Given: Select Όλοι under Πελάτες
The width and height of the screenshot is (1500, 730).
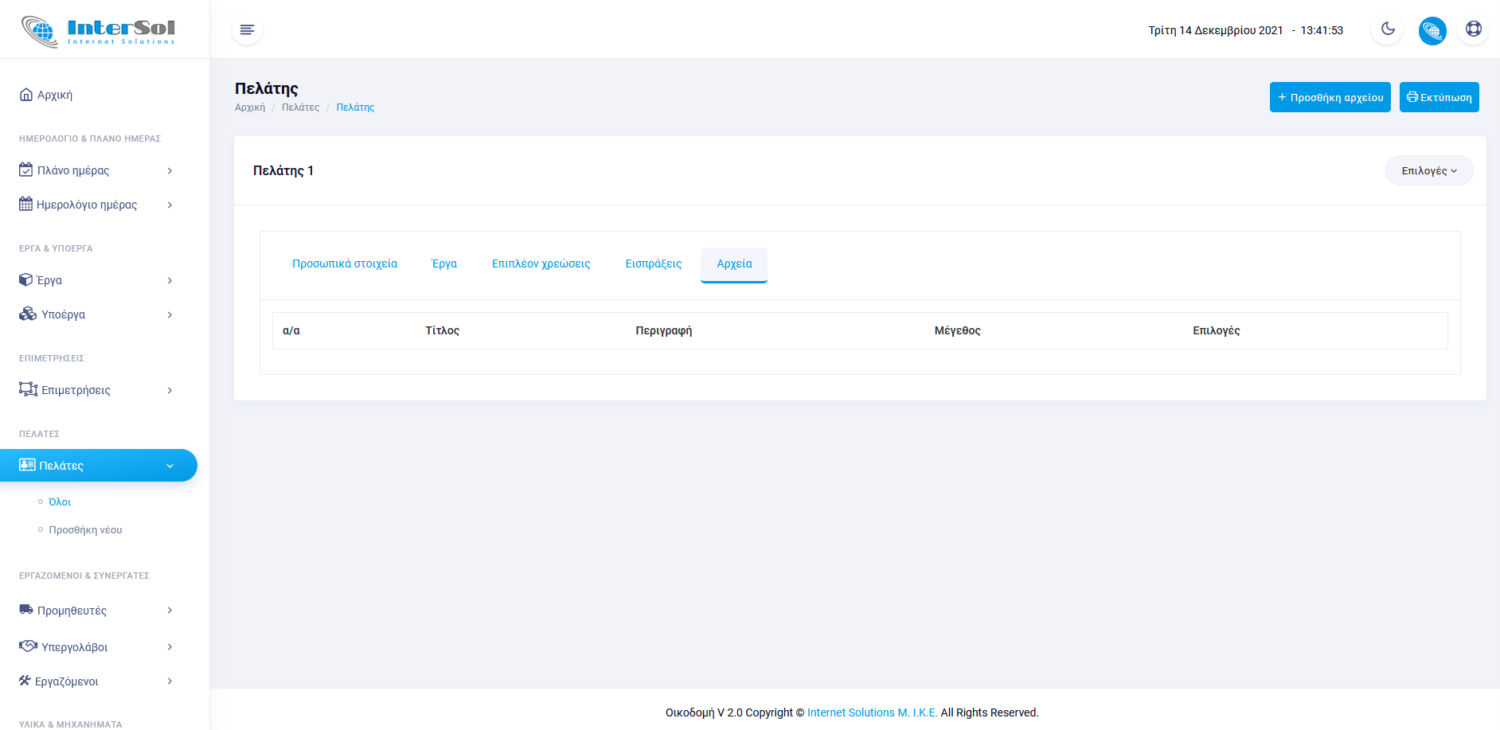Looking at the screenshot, I should [60, 502].
